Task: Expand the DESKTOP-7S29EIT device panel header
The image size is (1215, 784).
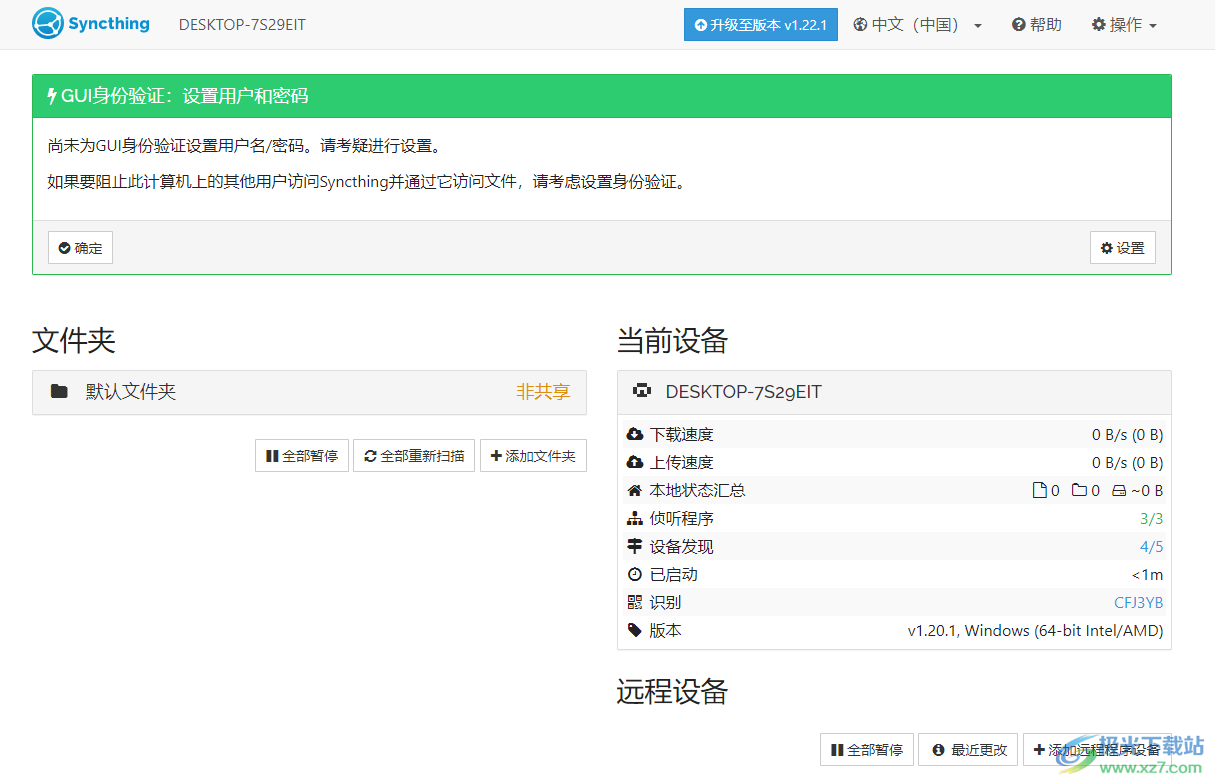Action: [x=894, y=392]
